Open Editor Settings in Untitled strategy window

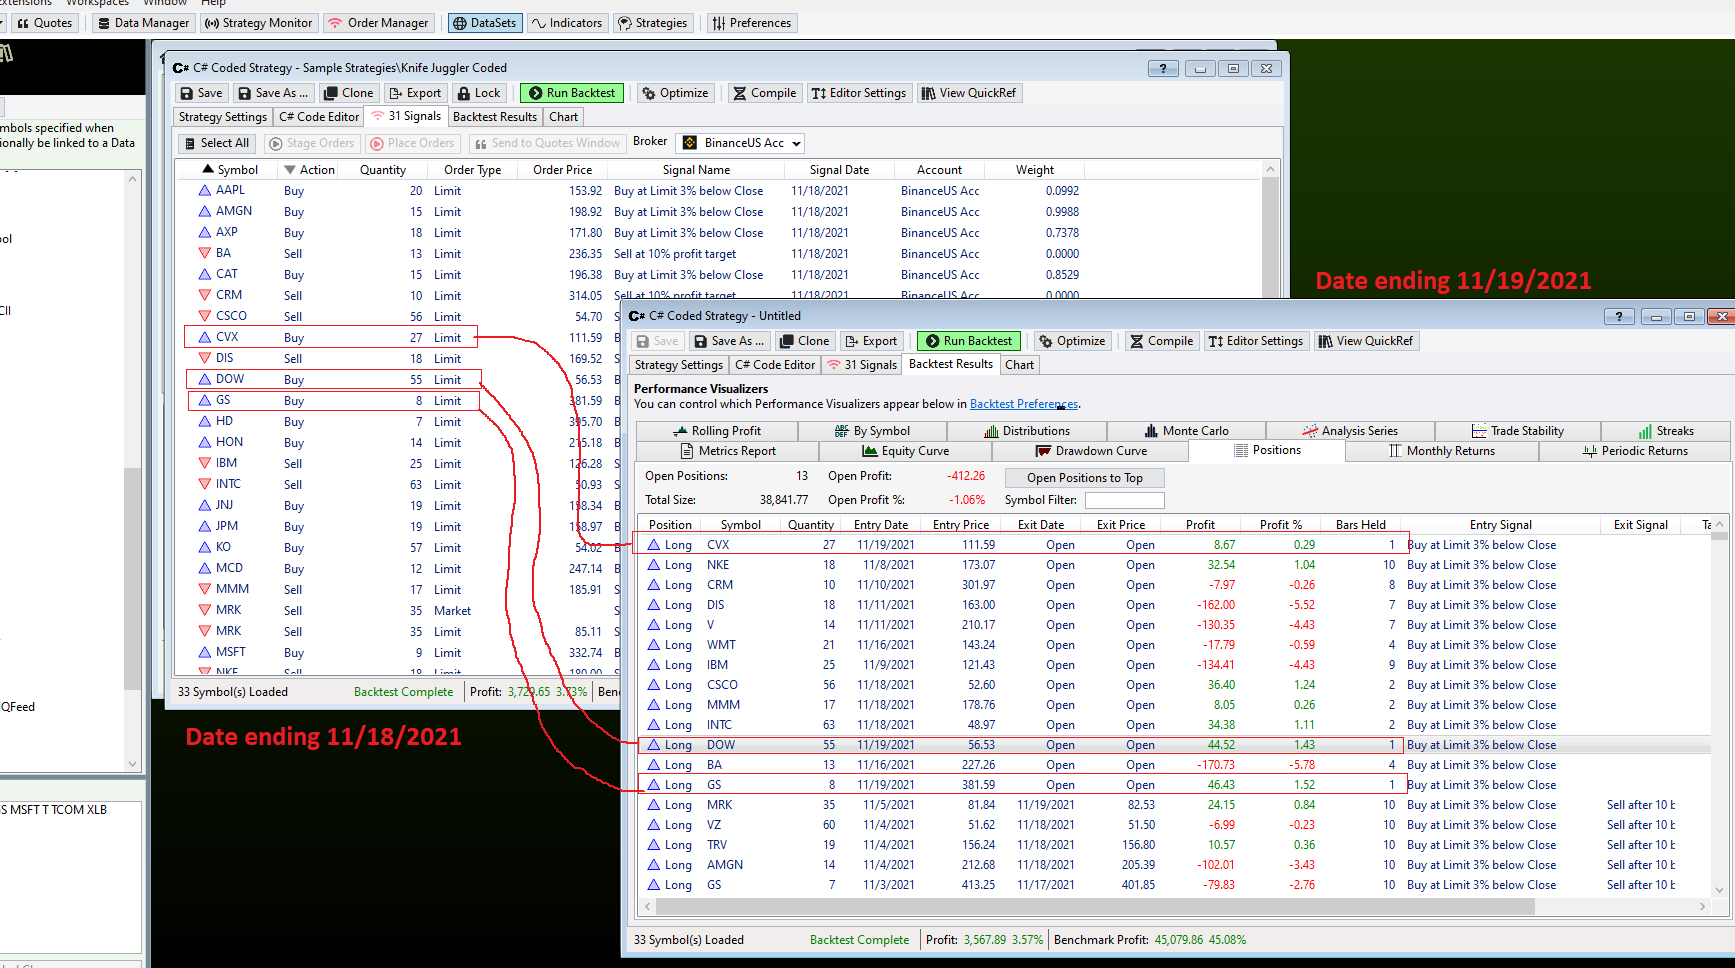pos(1255,341)
